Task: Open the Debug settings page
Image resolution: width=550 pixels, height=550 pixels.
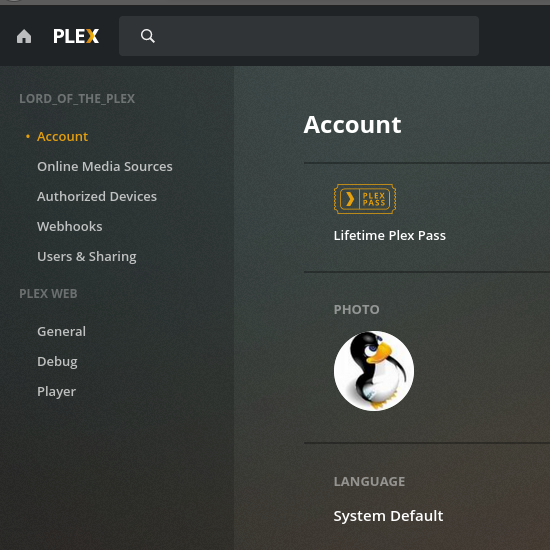Action: pyautogui.click(x=57, y=362)
